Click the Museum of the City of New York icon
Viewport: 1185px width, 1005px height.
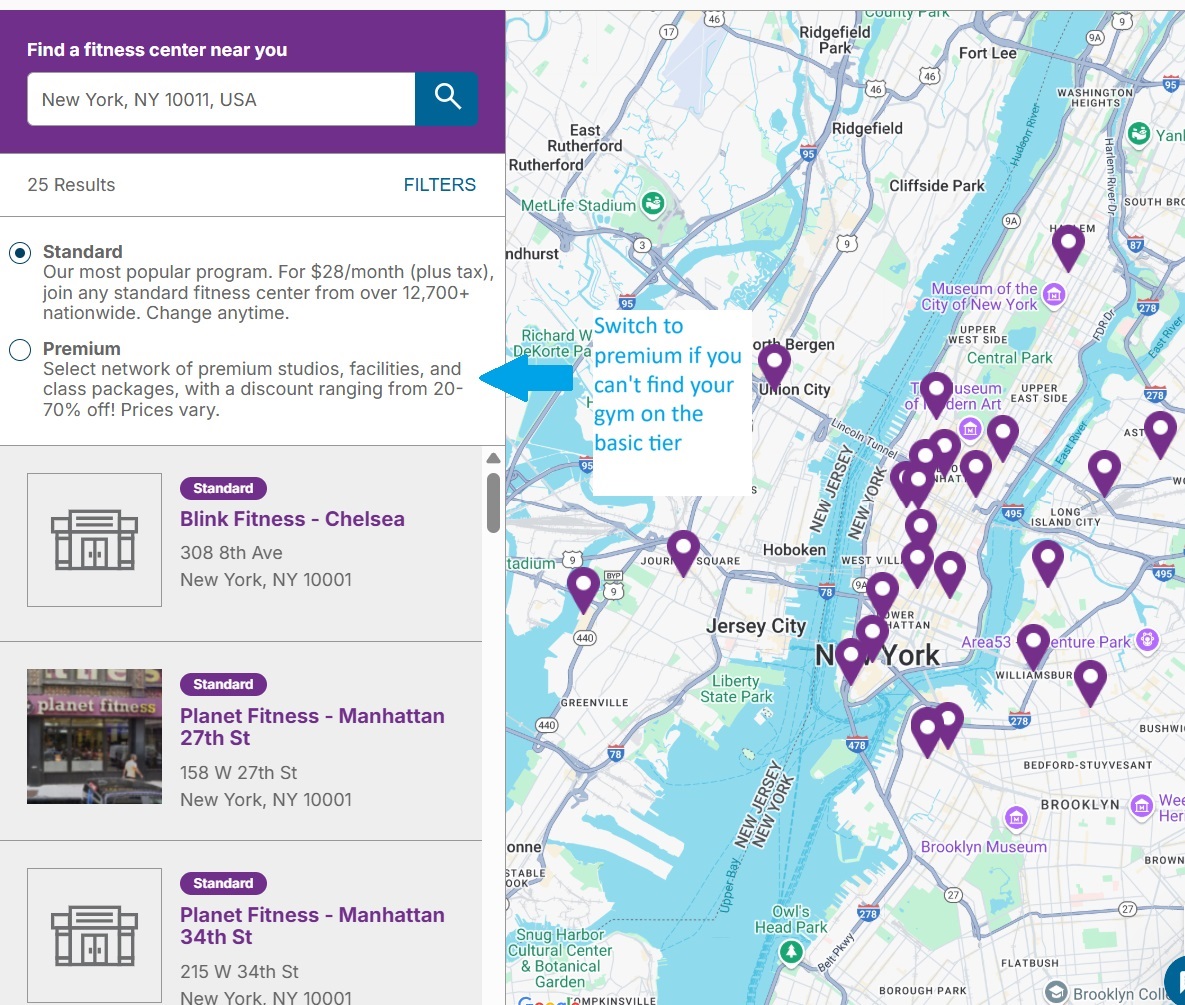click(x=1054, y=295)
